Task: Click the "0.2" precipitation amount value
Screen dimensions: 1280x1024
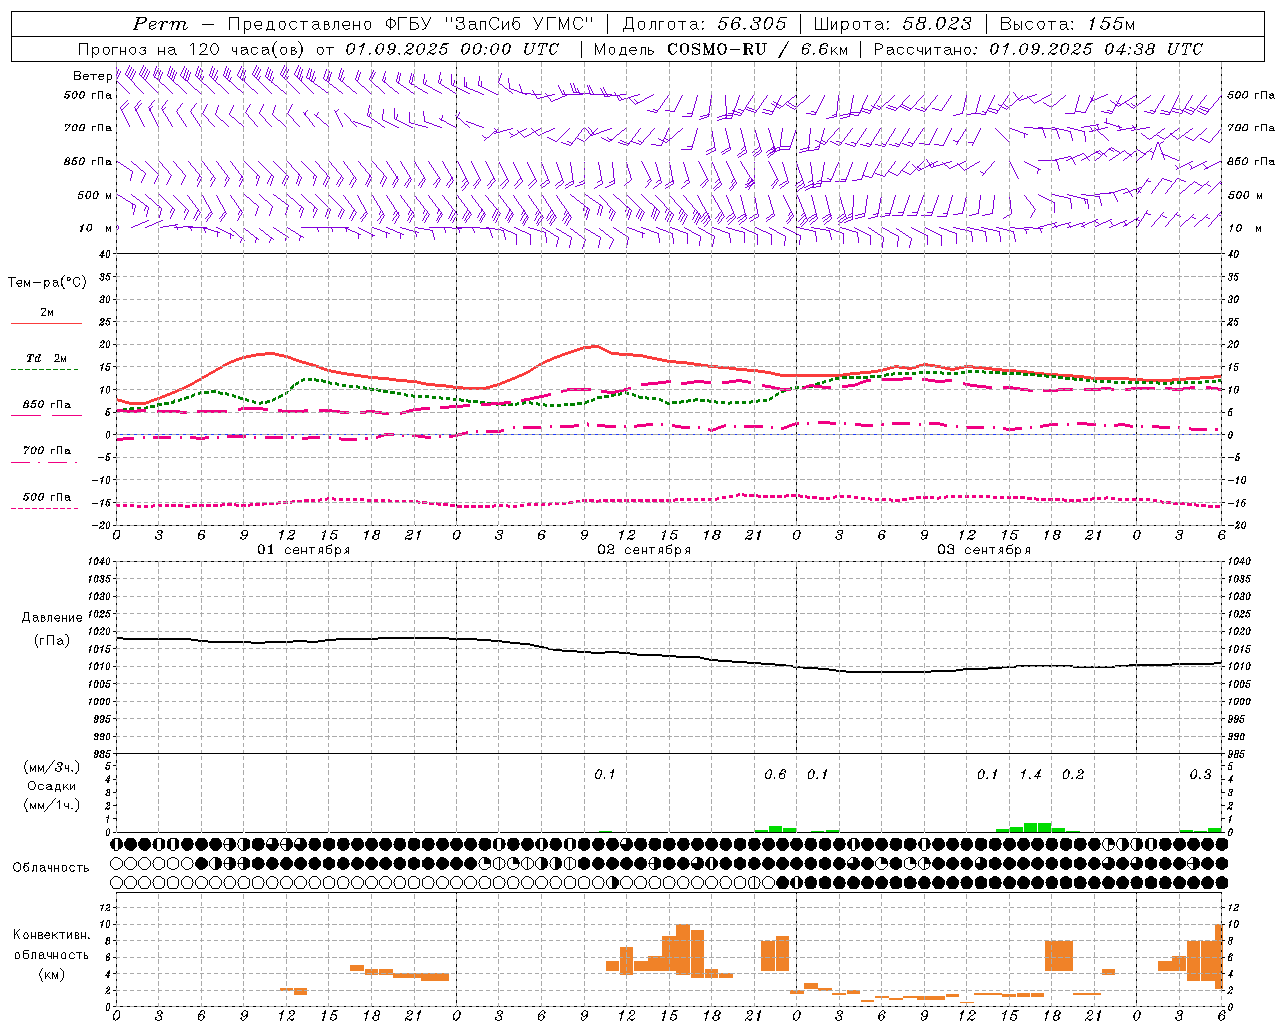Action: 1073,775
